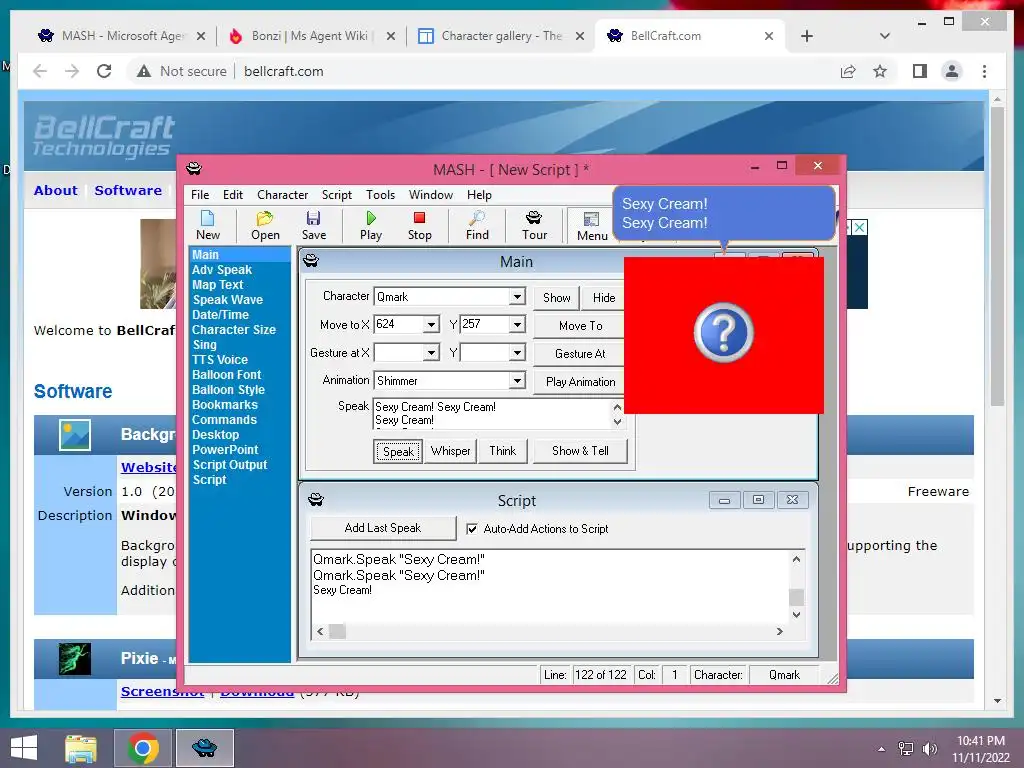The image size is (1024, 768).
Task: Open File Explorer from taskbar
Action: pos(81,748)
